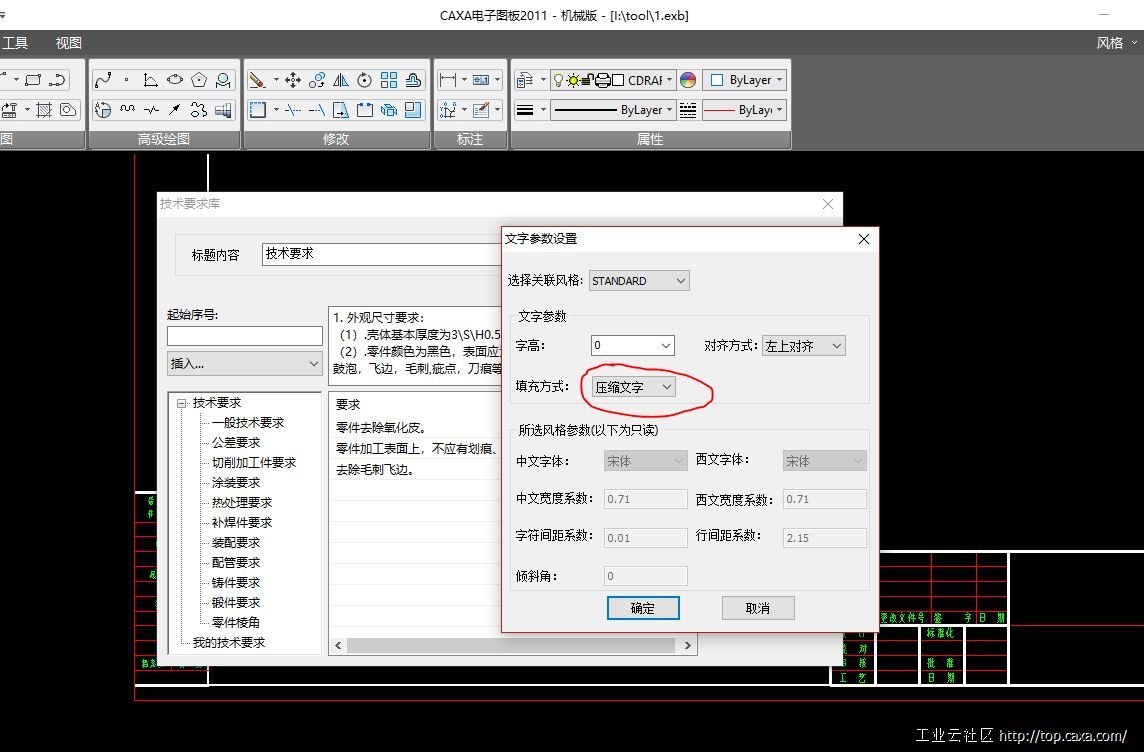Screen dimensions: 1144x752
Task: Click the move (pan) modify tool
Action: click(293, 80)
